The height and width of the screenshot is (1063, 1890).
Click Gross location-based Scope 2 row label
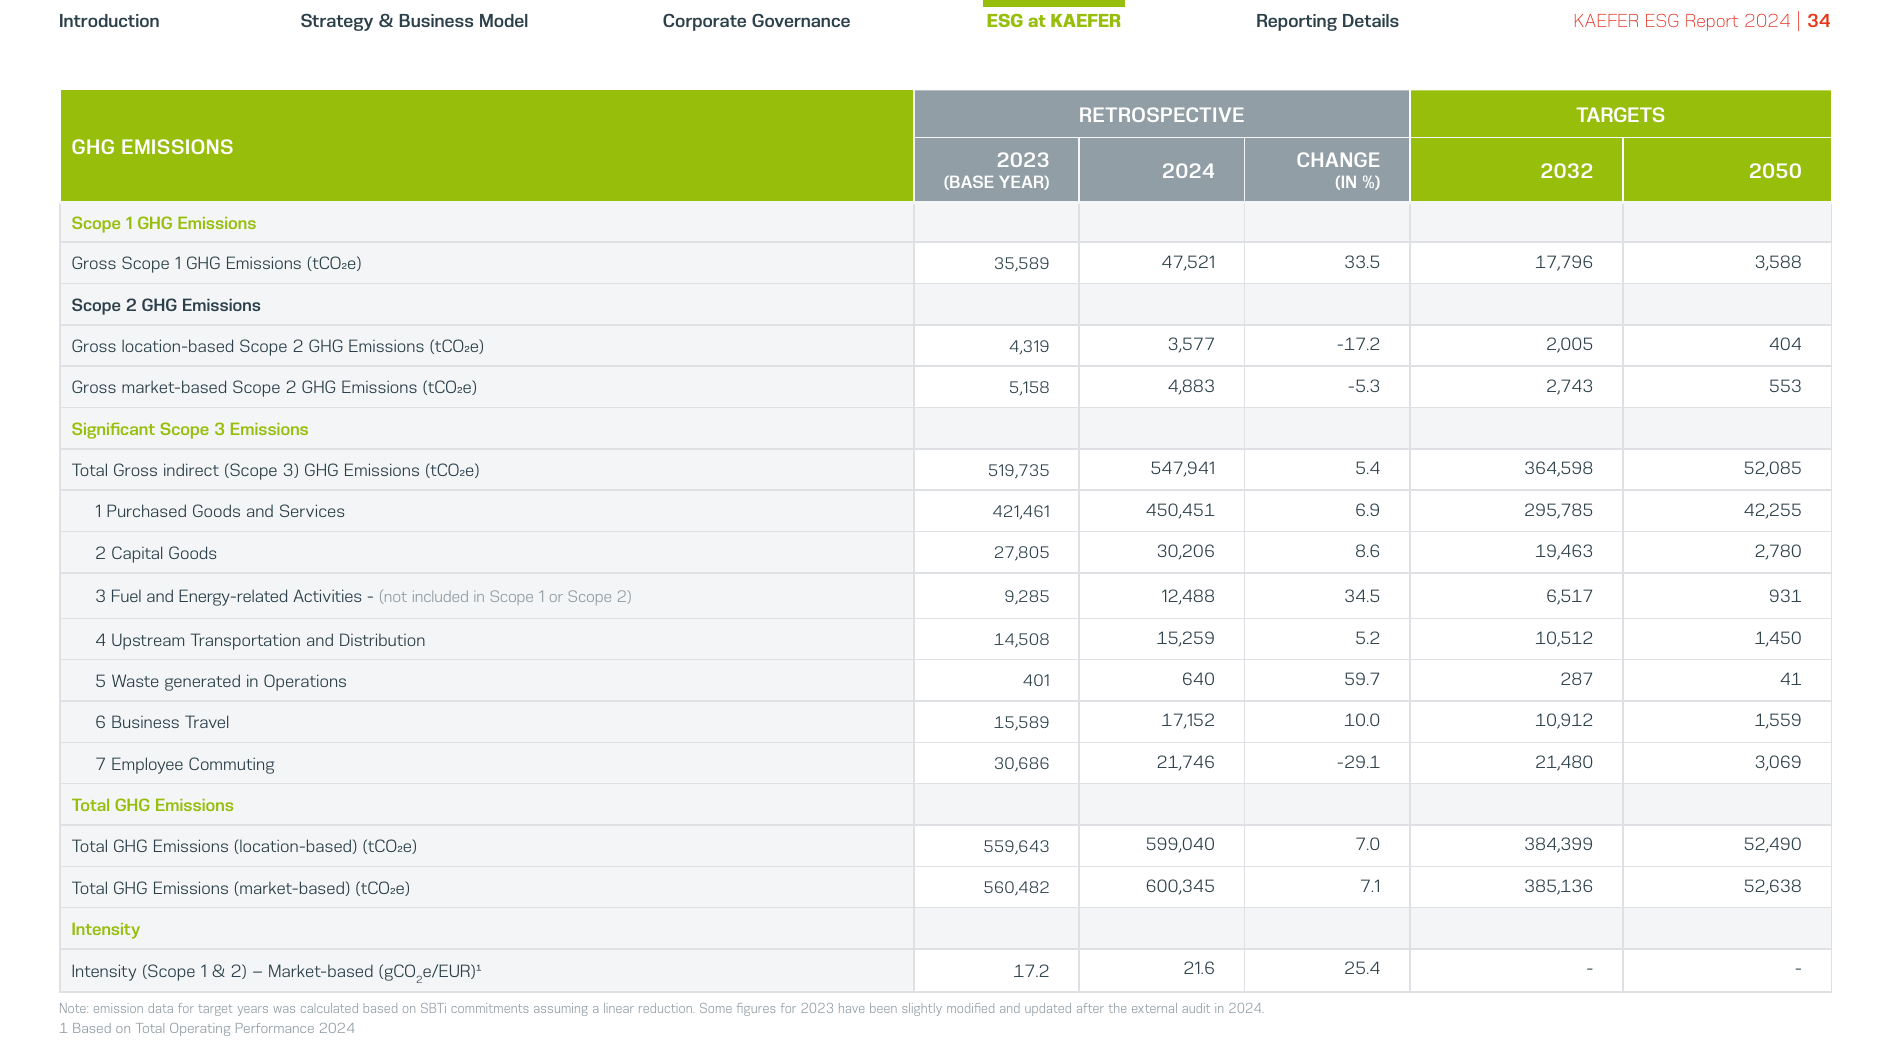[278, 346]
